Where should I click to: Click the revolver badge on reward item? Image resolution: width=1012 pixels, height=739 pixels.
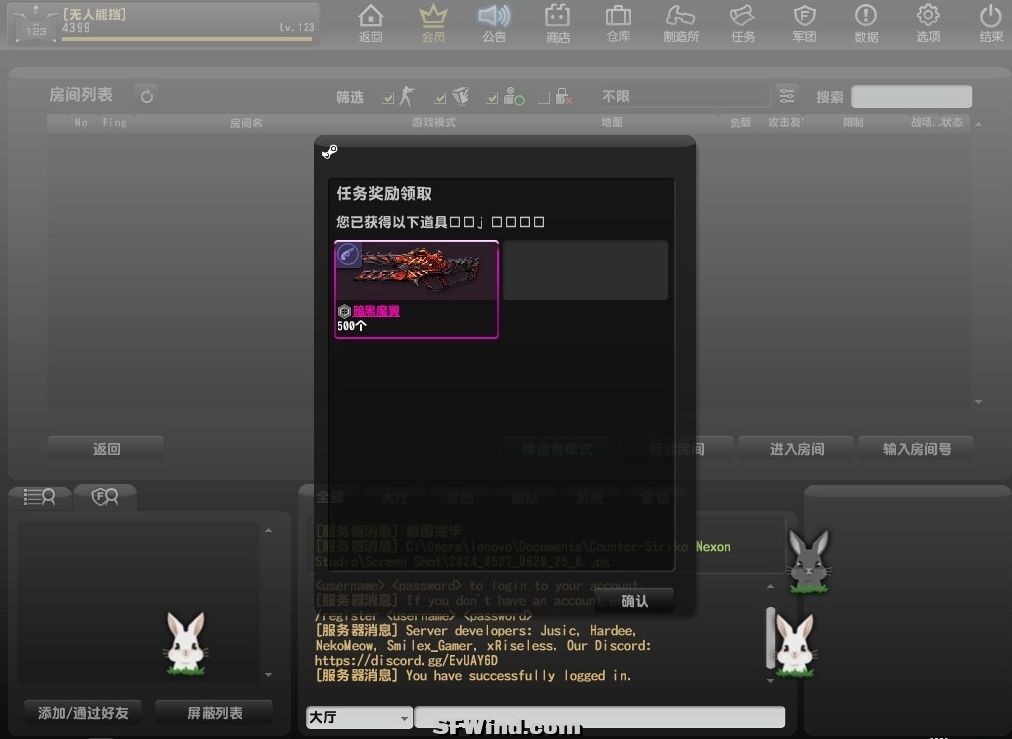(349, 254)
